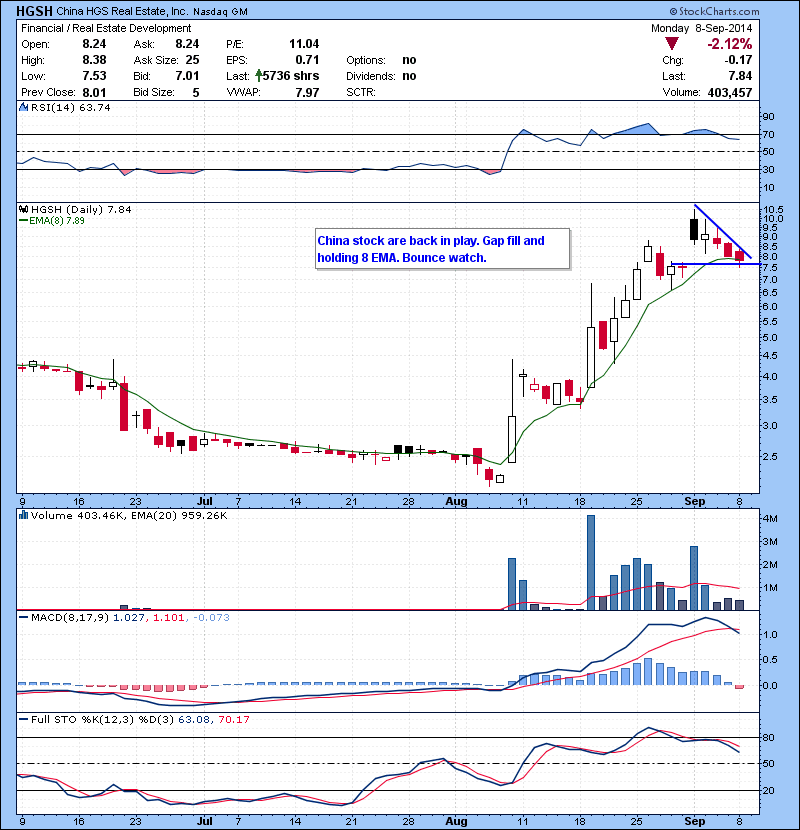Click the Open value 8.24
Screen dimensions: 800x830
(94, 44)
